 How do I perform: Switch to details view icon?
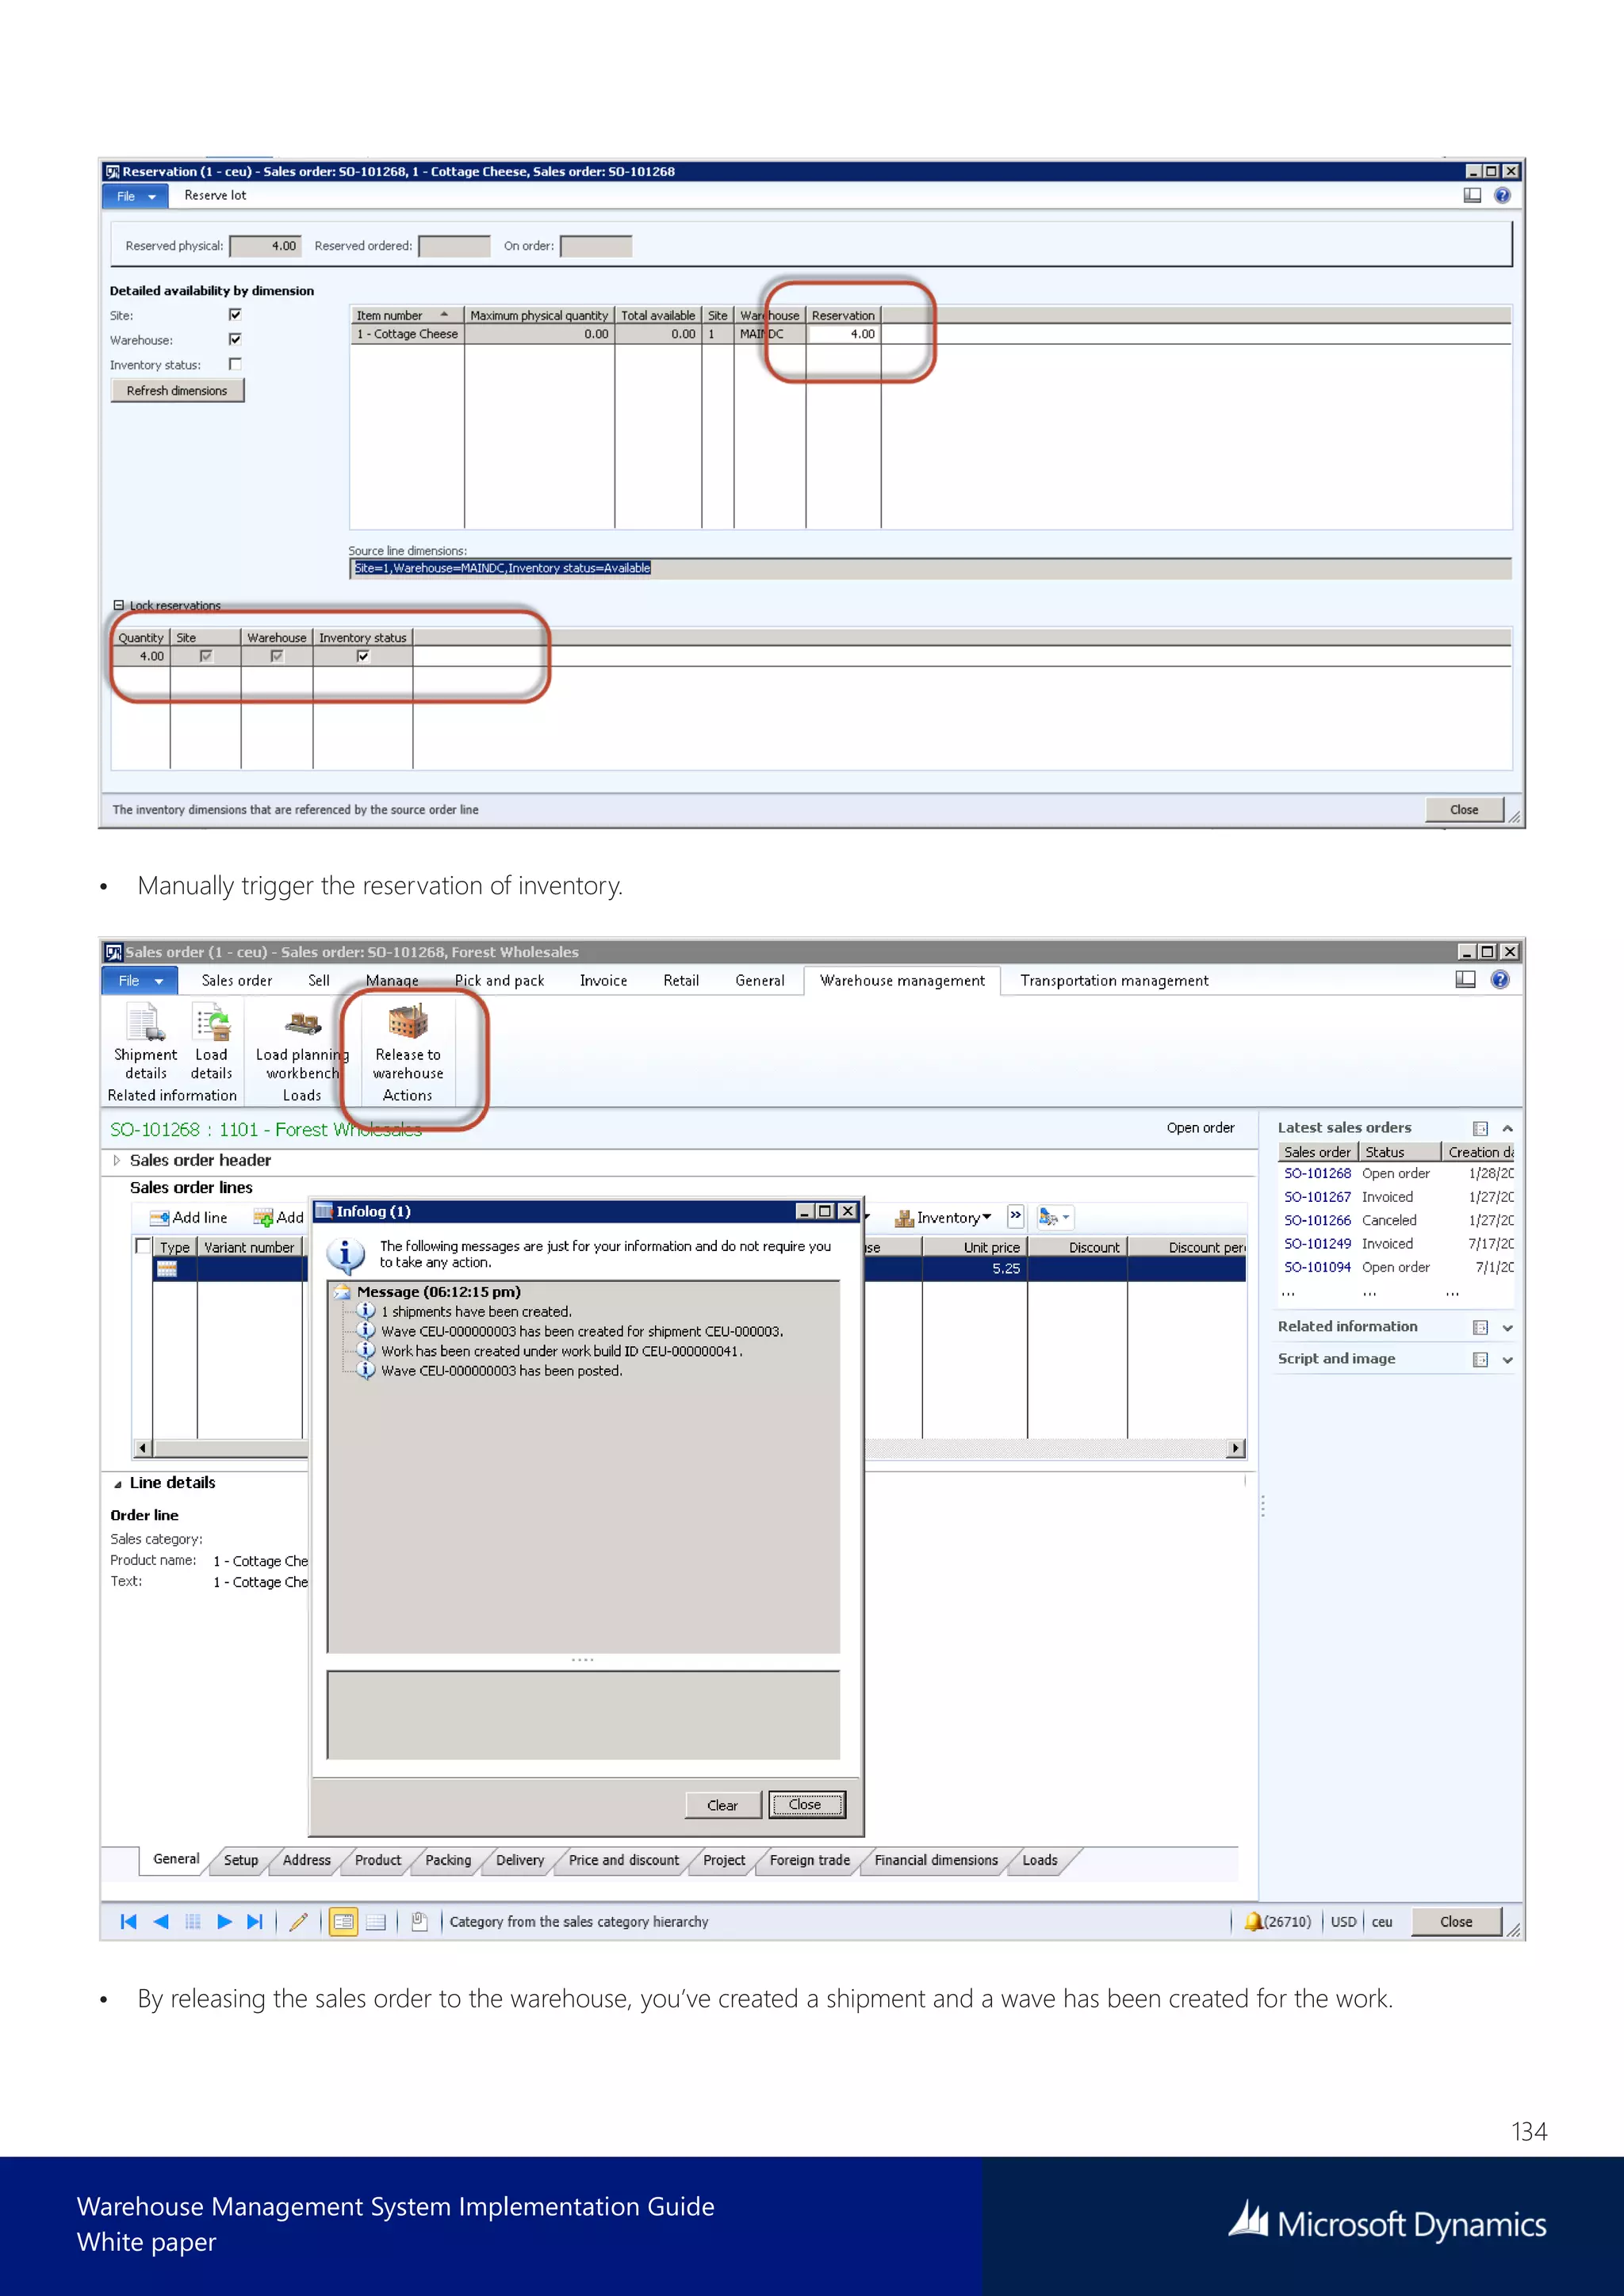tap(343, 1921)
